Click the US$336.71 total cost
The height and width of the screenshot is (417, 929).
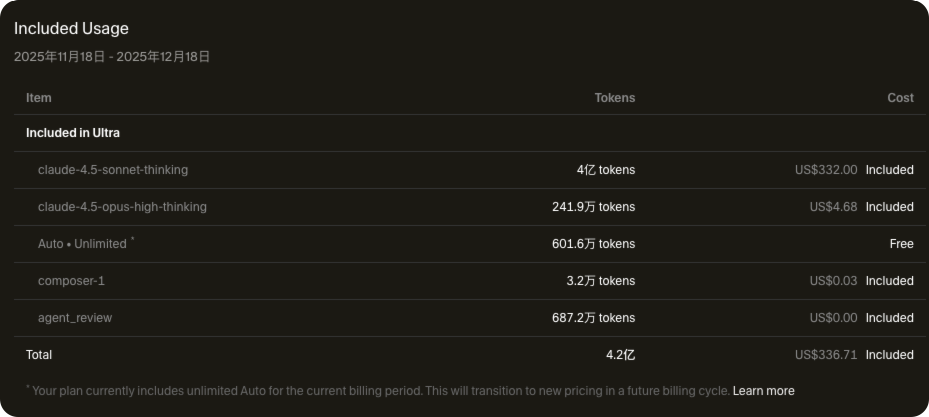825,355
